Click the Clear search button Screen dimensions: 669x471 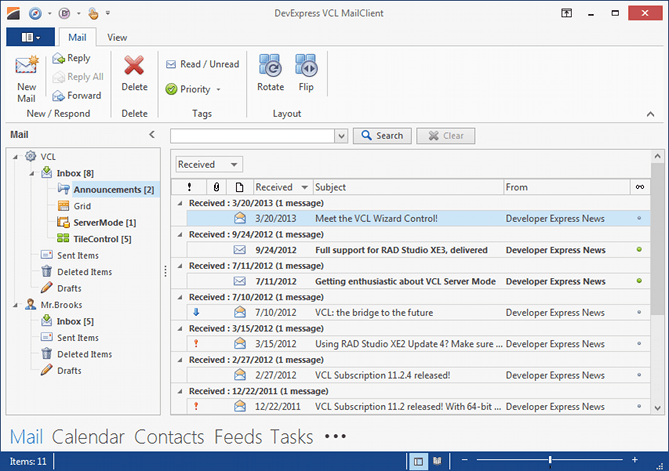446,136
